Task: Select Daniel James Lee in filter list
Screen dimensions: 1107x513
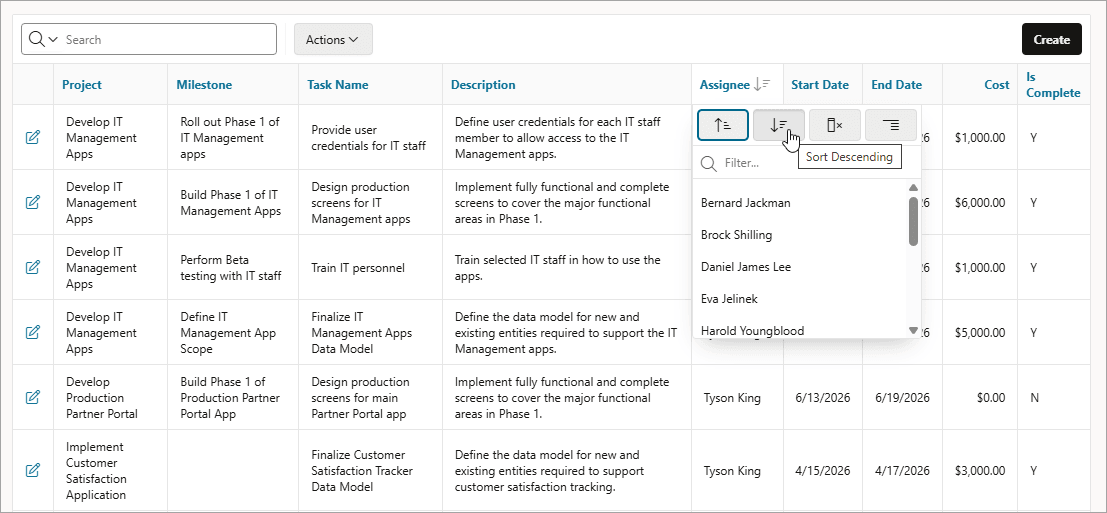Action: point(746,267)
